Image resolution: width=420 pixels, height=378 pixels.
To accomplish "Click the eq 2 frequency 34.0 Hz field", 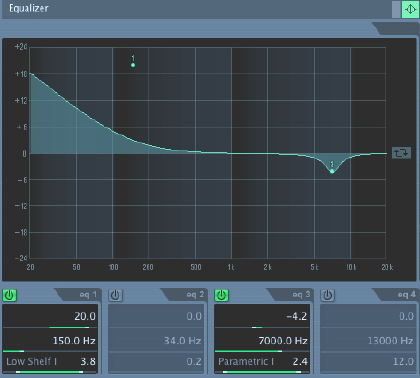I will [182, 341].
